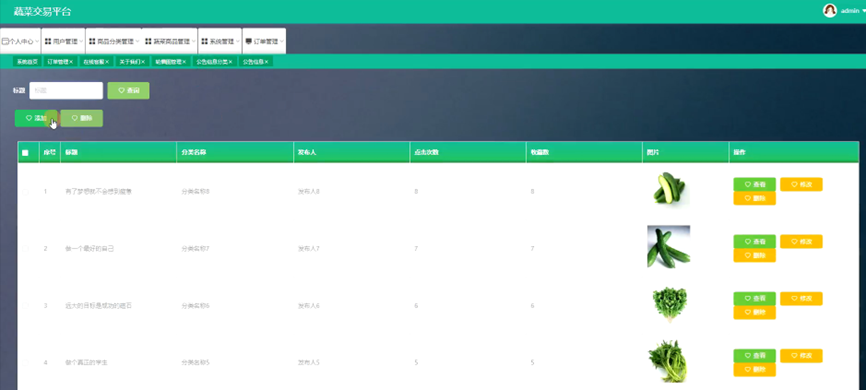Switch to the 系统首页 tab
Image resolution: width=866 pixels, height=390 pixels.
point(27,62)
